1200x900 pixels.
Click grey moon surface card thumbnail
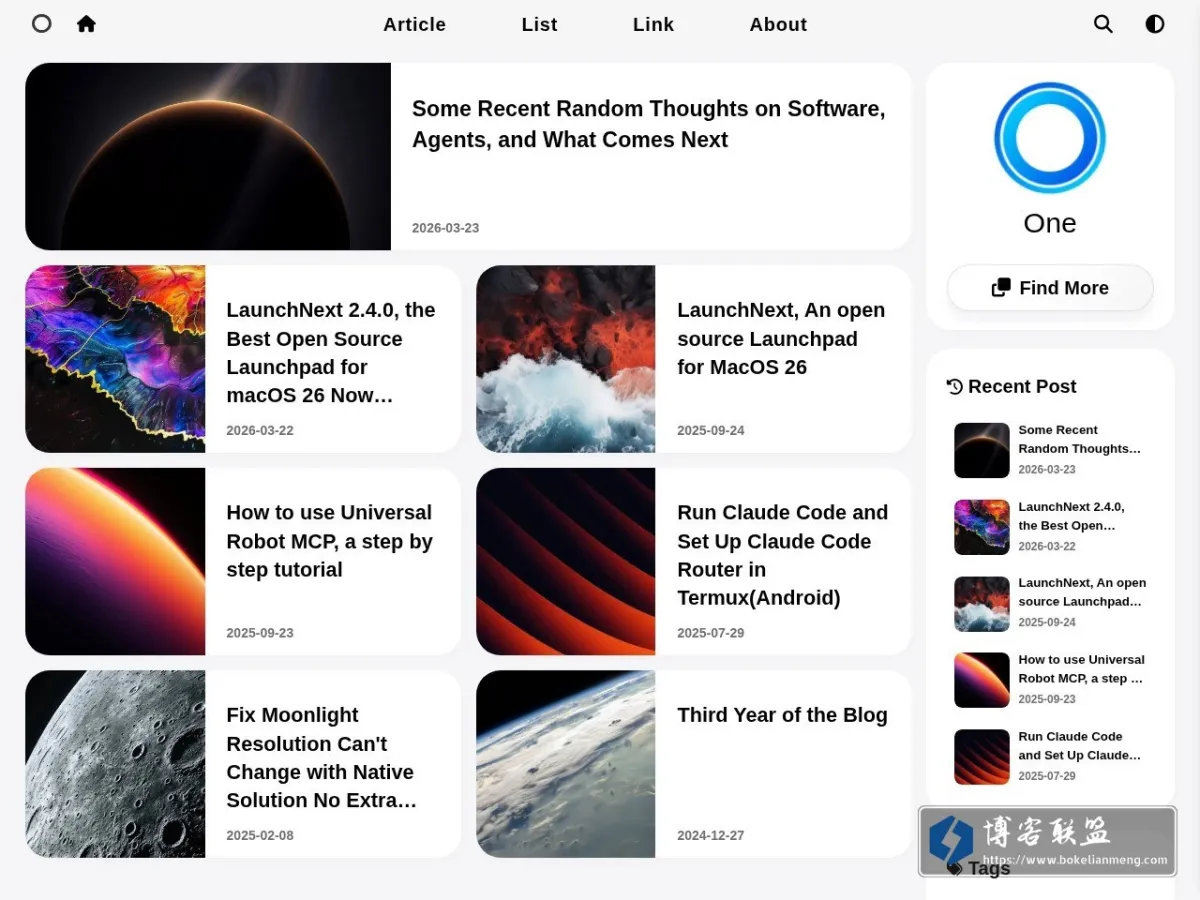coord(115,764)
